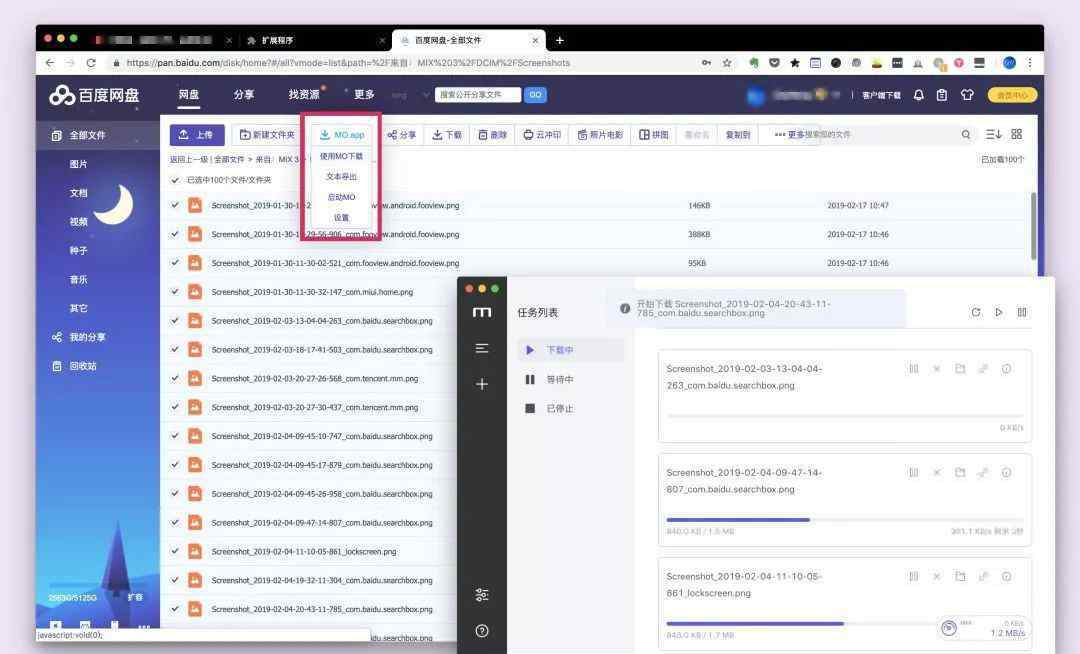1080x654 pixels.
Task: Uncheck Screenshot_2019-02-03-13-04-04-263 file checkbox
Action: (175, 321)
